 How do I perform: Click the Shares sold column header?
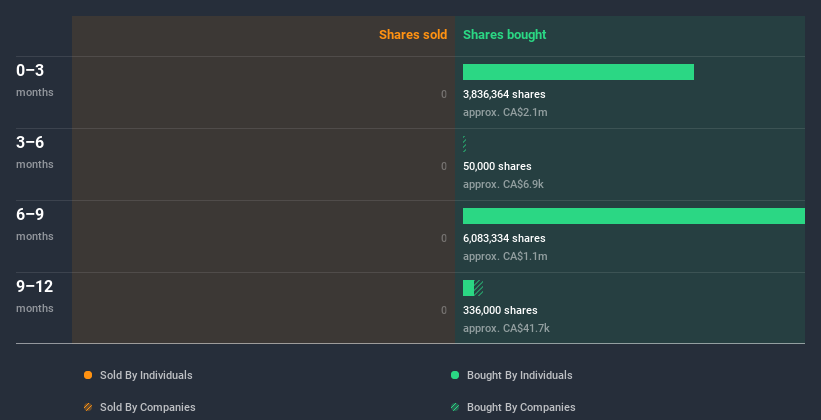[x=413, y=35]
